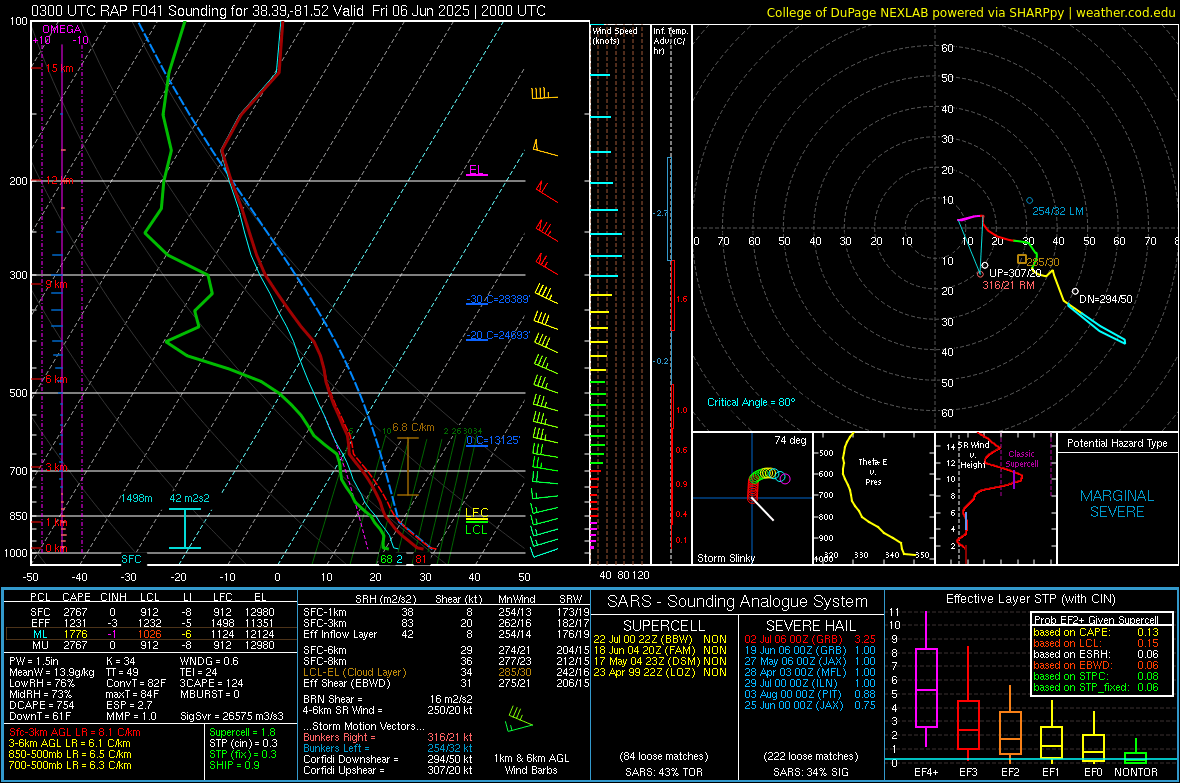Click the green LCL marker on Skew-T
Image resolution: width=1180 pixels, height=783 pixels.
pos(476,529)
